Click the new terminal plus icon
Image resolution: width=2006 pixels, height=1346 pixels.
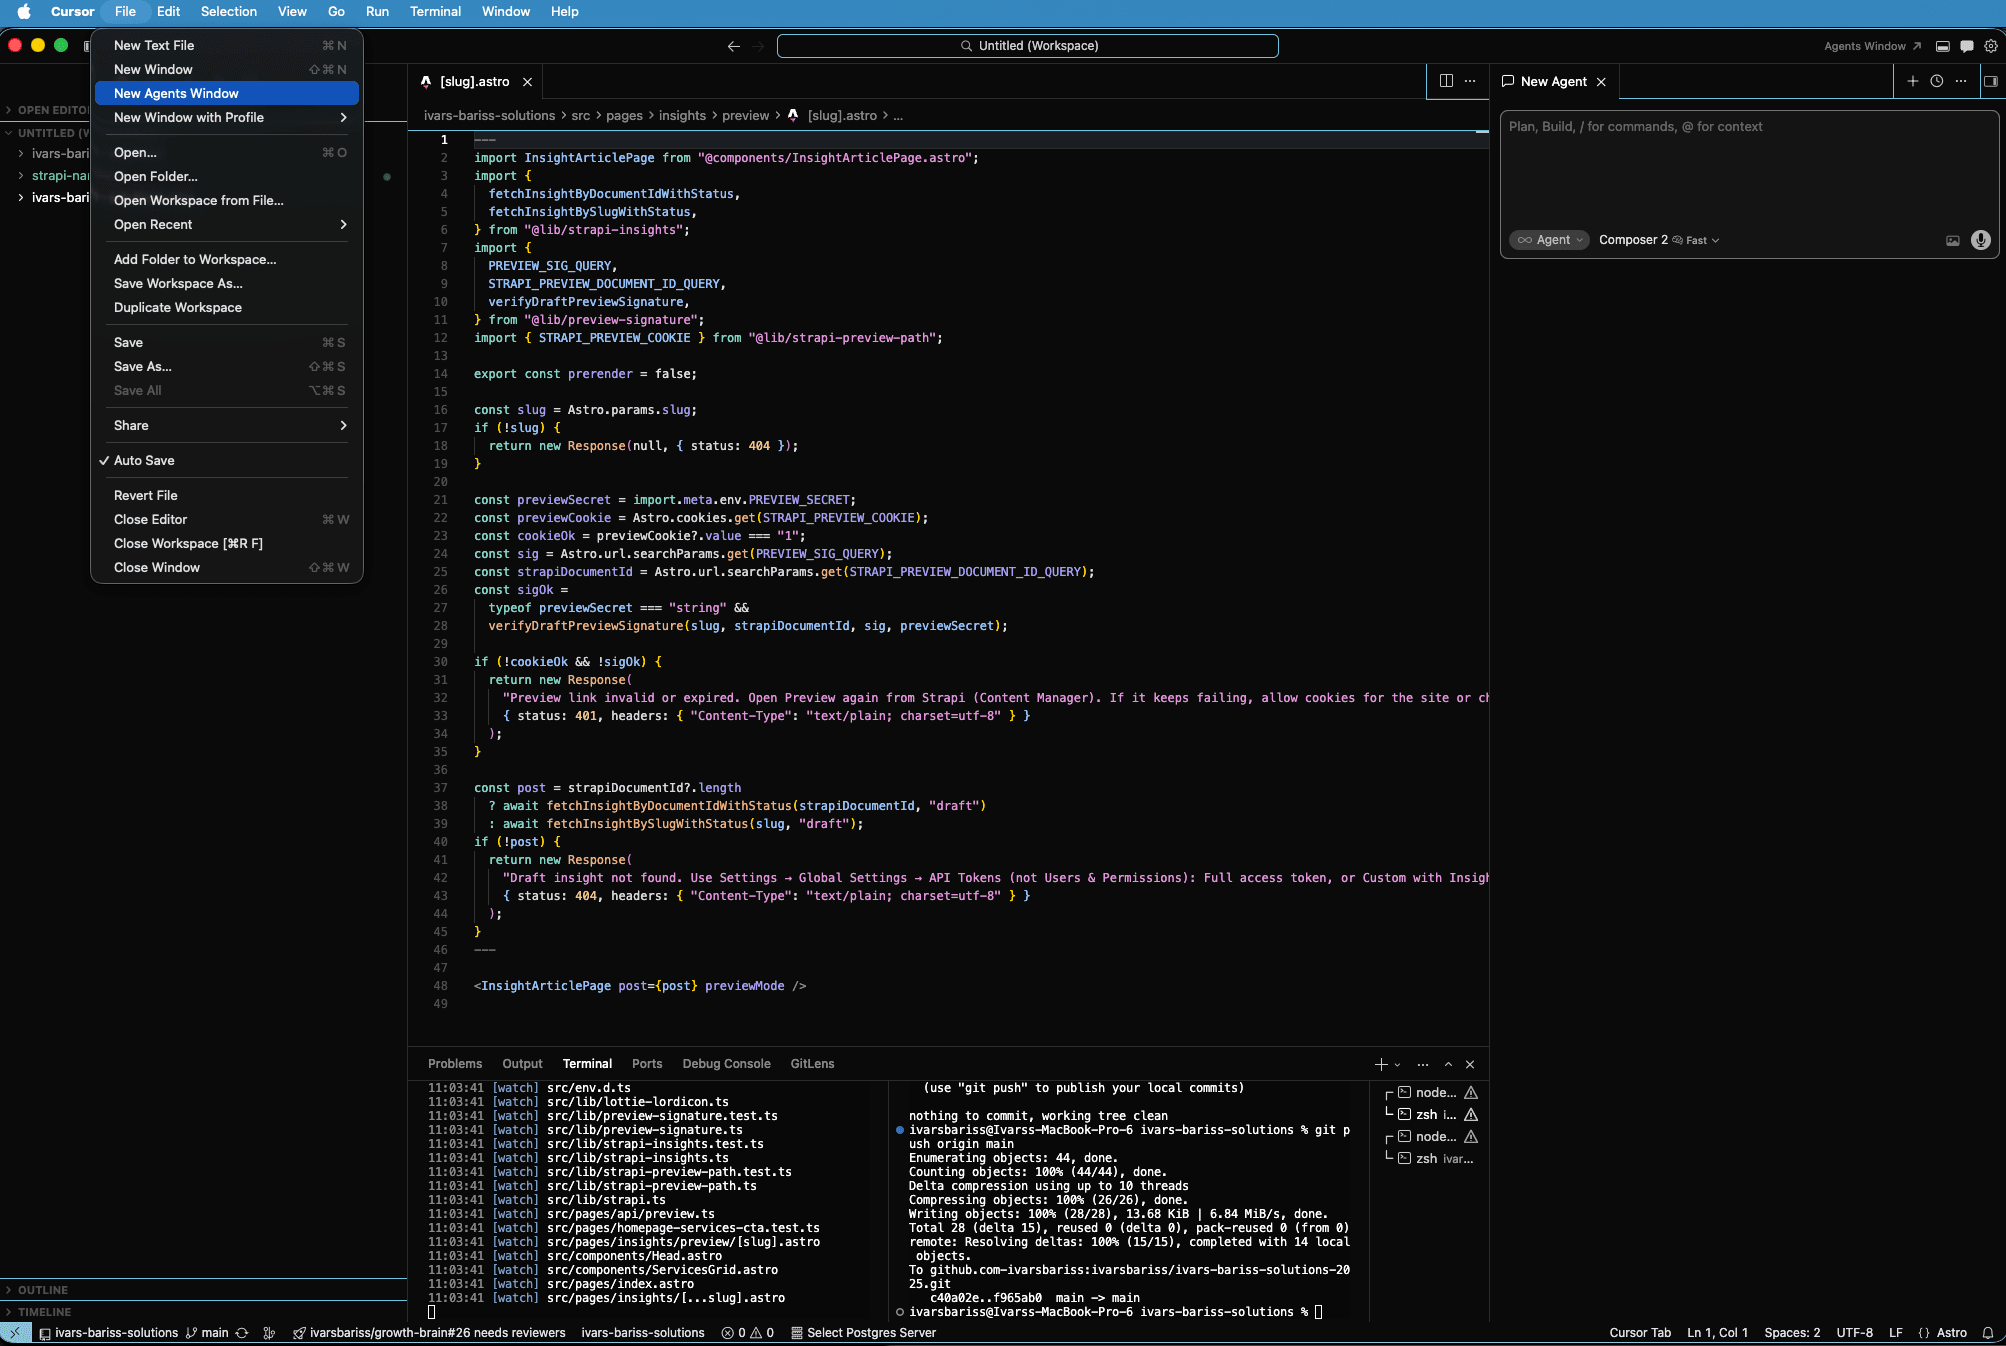point(1381,1064)
